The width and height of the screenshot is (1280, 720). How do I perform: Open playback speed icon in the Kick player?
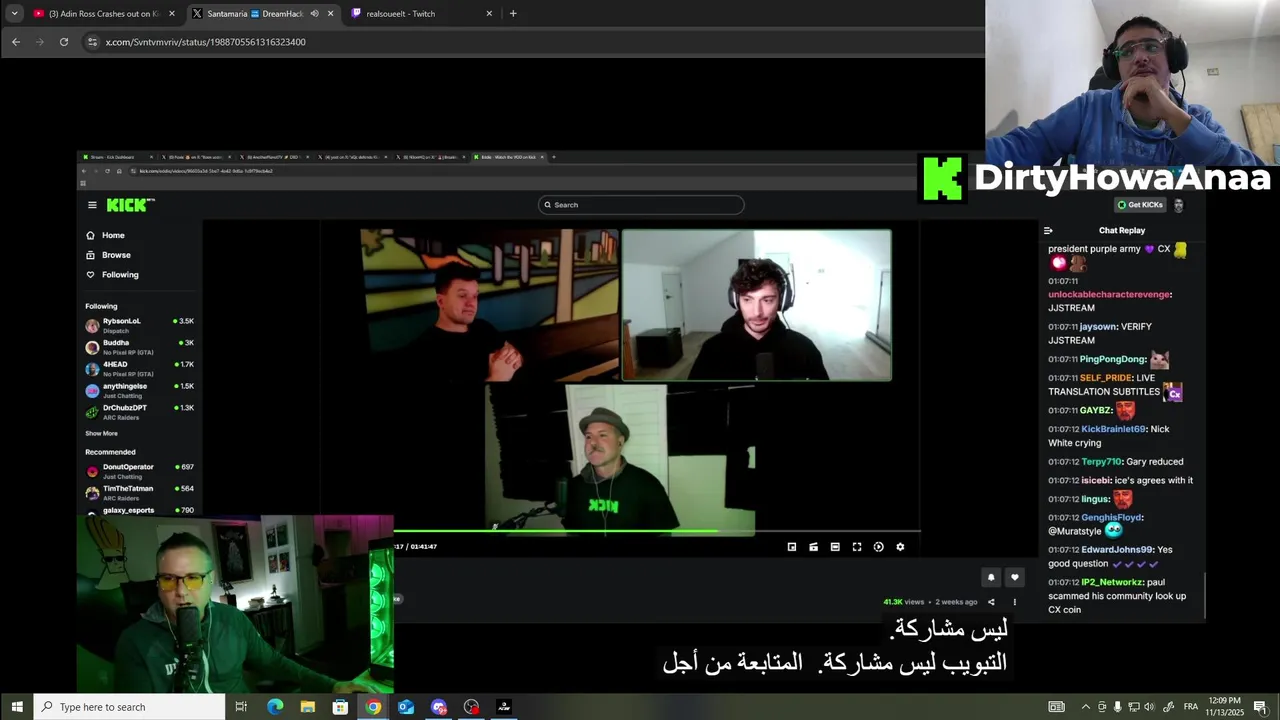tap(878, 547)
